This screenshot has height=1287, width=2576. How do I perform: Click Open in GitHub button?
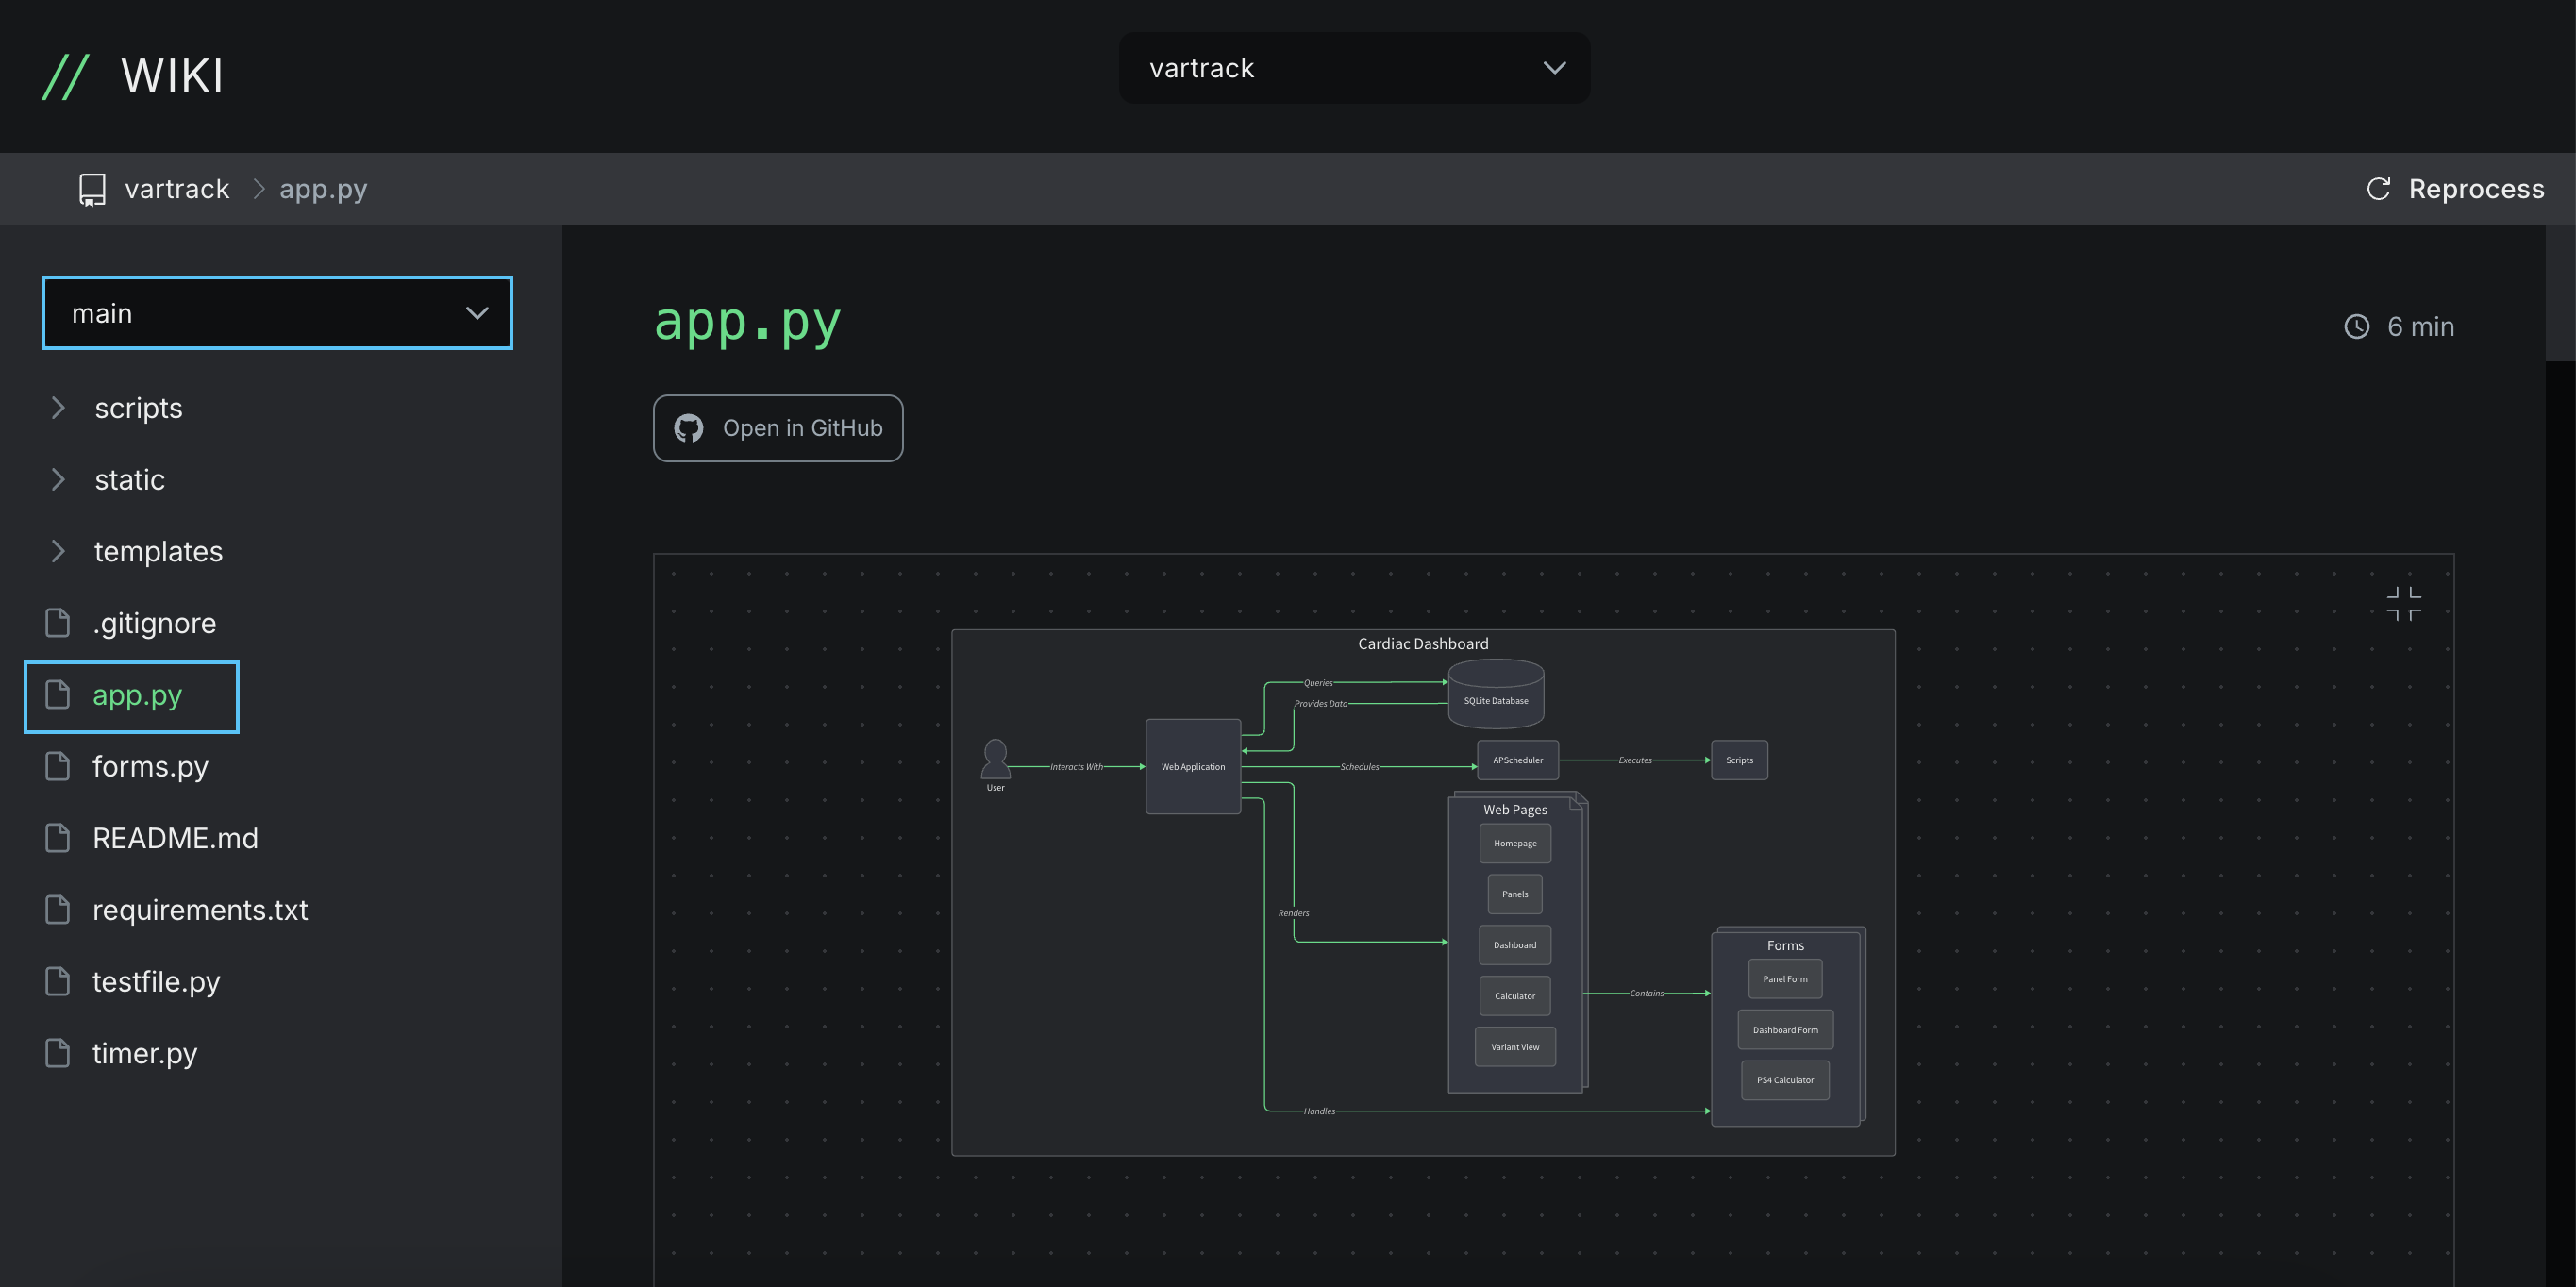click(778, 427)
